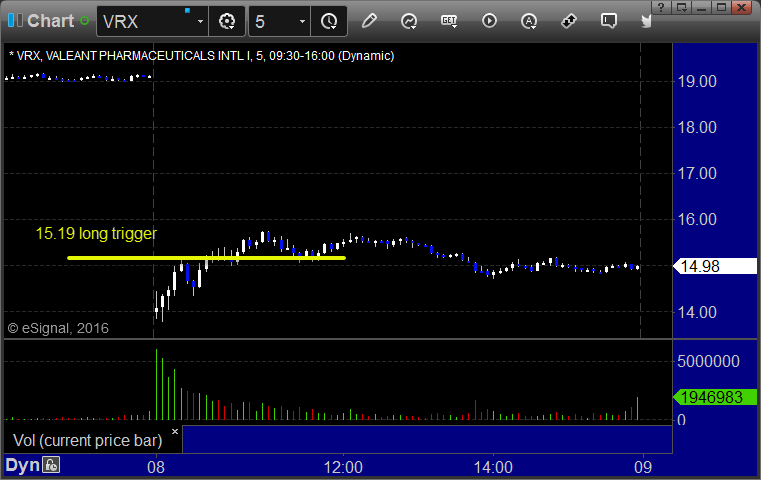Screen dimensions: 761x480
Task: Click the 5000000 volume axis label
Action: pyautogui.click(x=708, y=361)
